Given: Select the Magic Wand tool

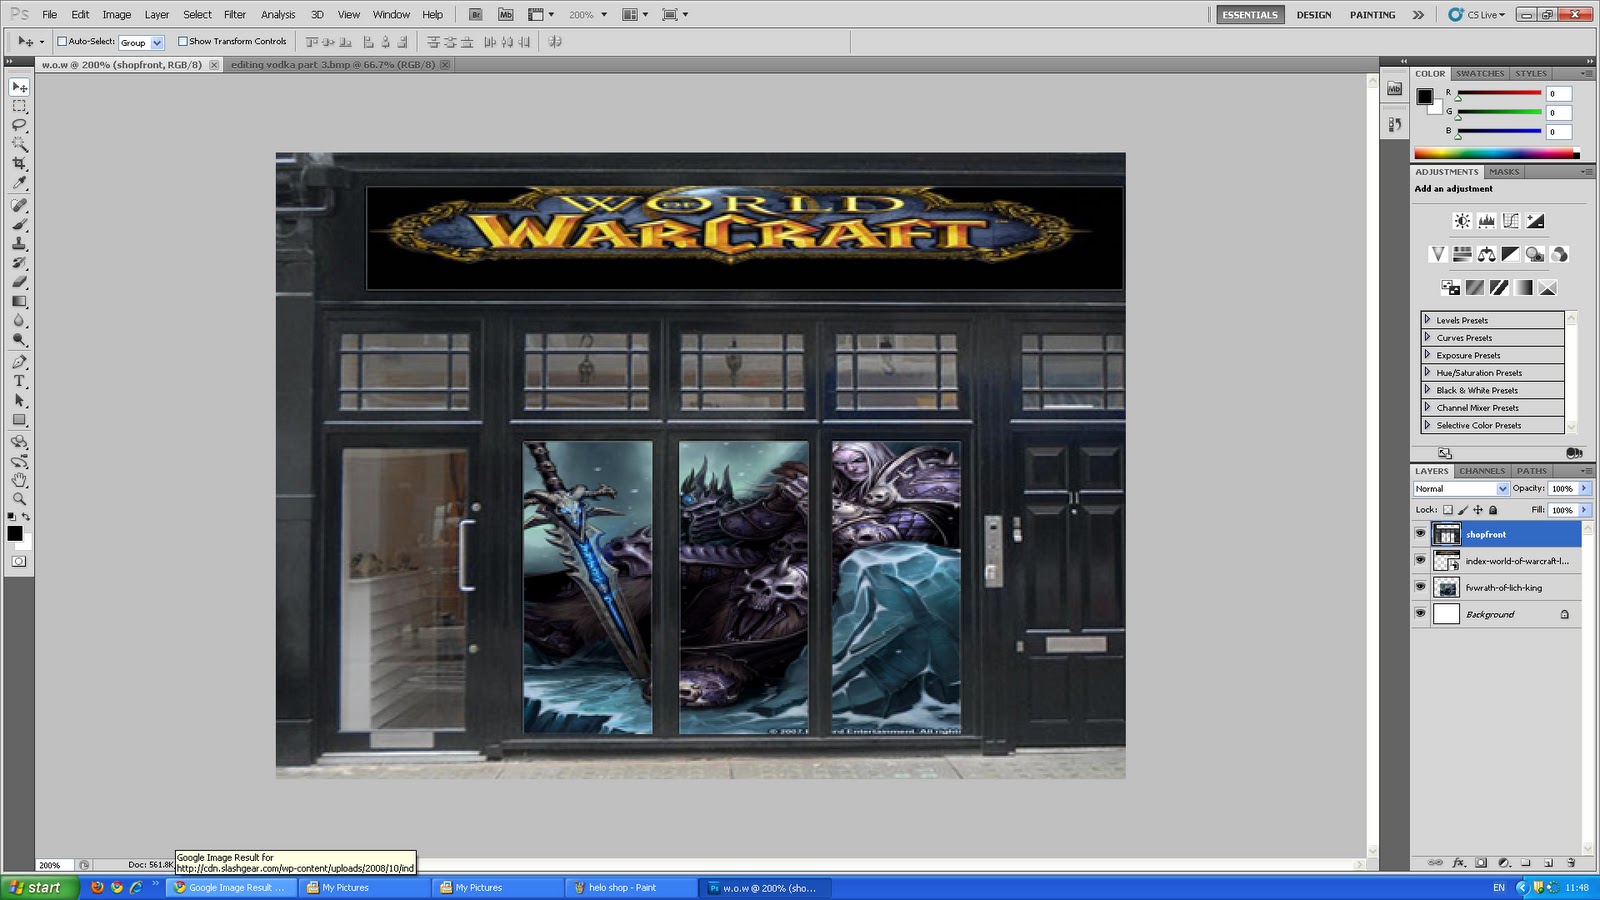Looking at the screenshot, I should click(x=19, y=144).
